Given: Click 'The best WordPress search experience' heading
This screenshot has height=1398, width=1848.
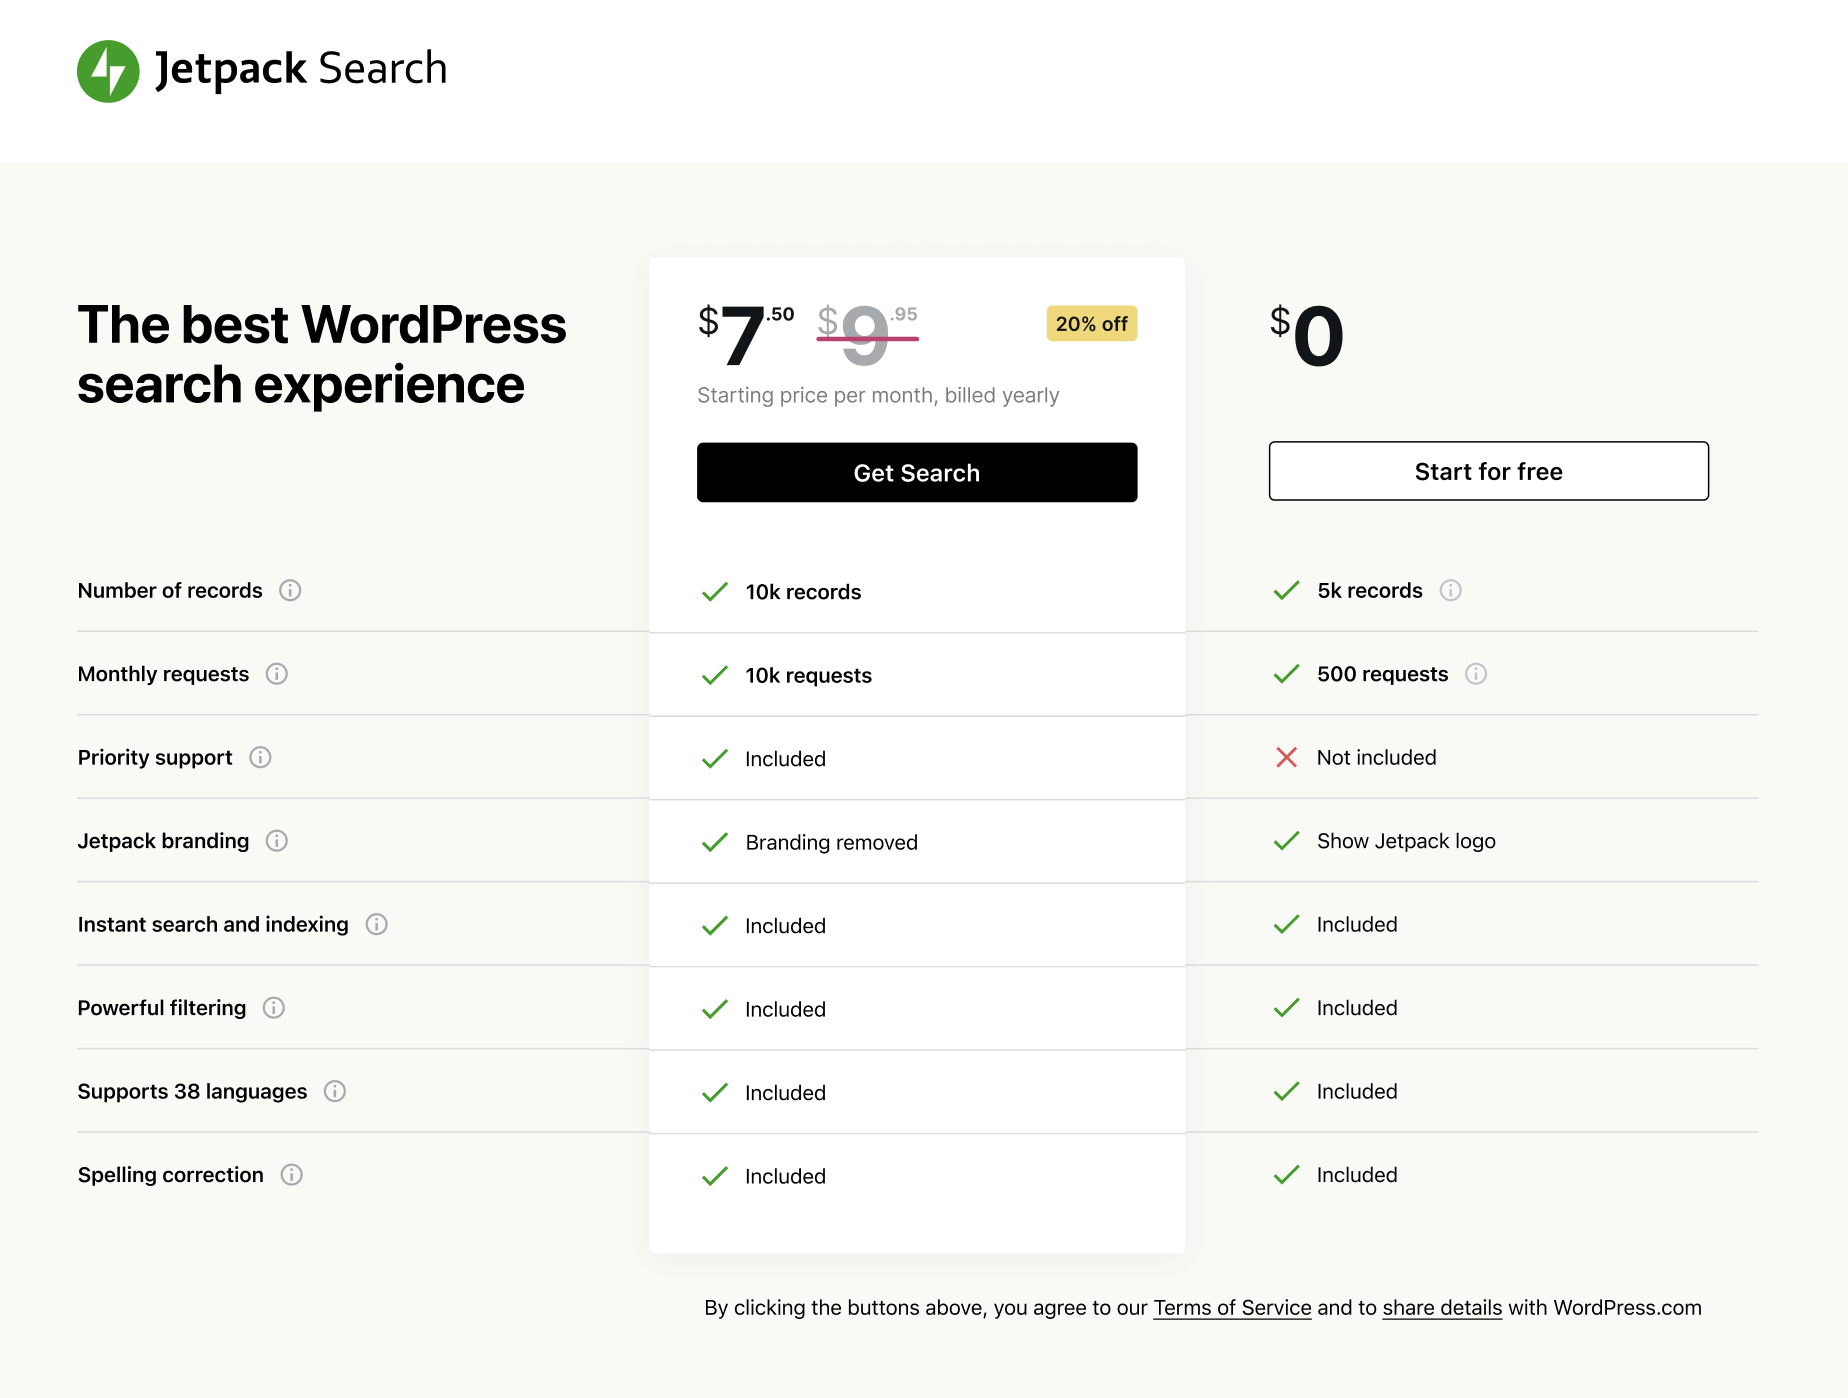Looking at the screenshot, I should point(322,354).
